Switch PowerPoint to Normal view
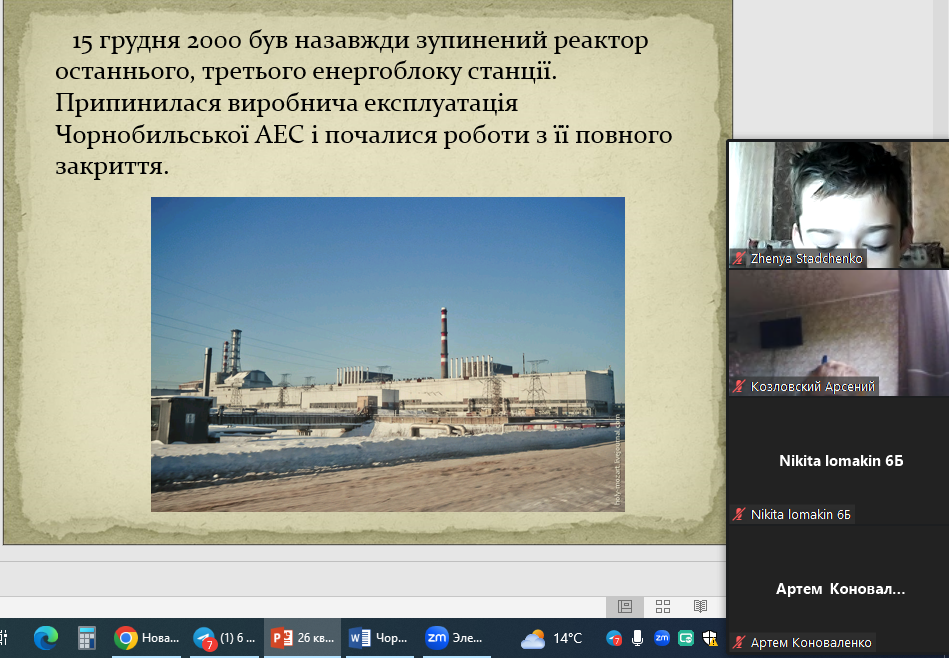 click(x=625, y=606)
